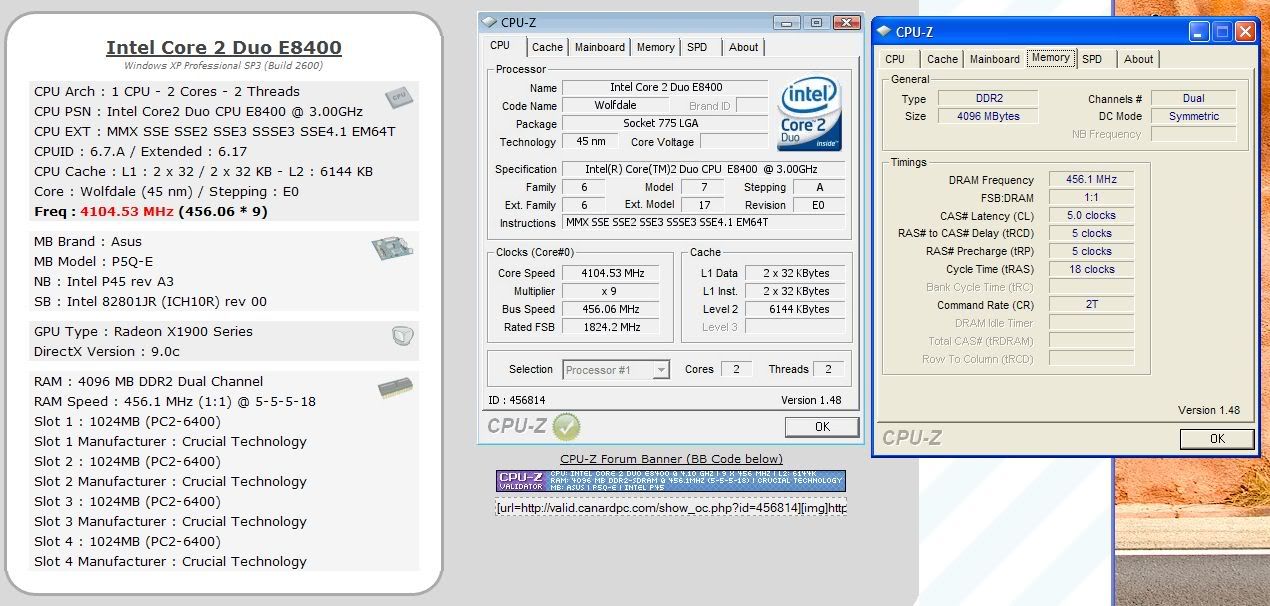Click the Command Rate 2T field
Viewport: 1270px width, 606px height.
coord(1091,305)
